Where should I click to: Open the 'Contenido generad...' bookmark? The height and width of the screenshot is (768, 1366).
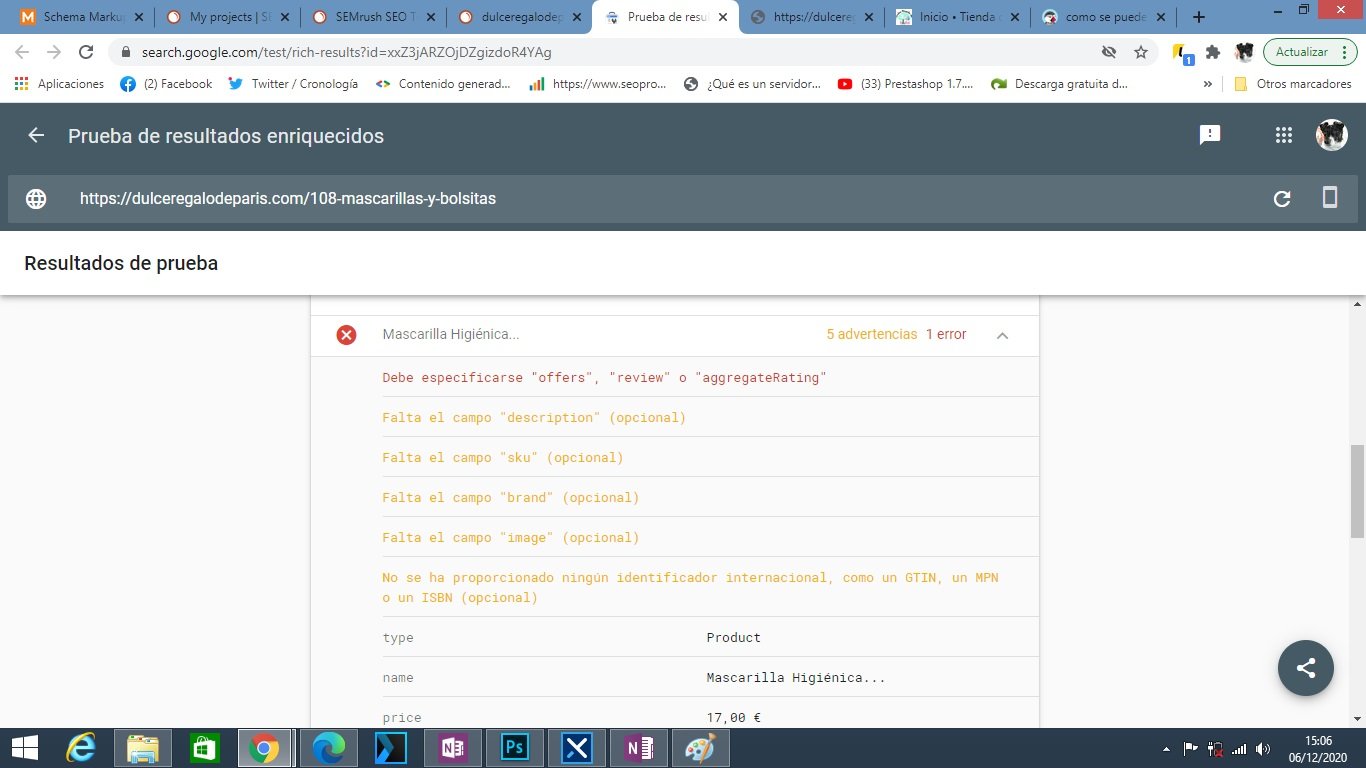pos(443,84)
